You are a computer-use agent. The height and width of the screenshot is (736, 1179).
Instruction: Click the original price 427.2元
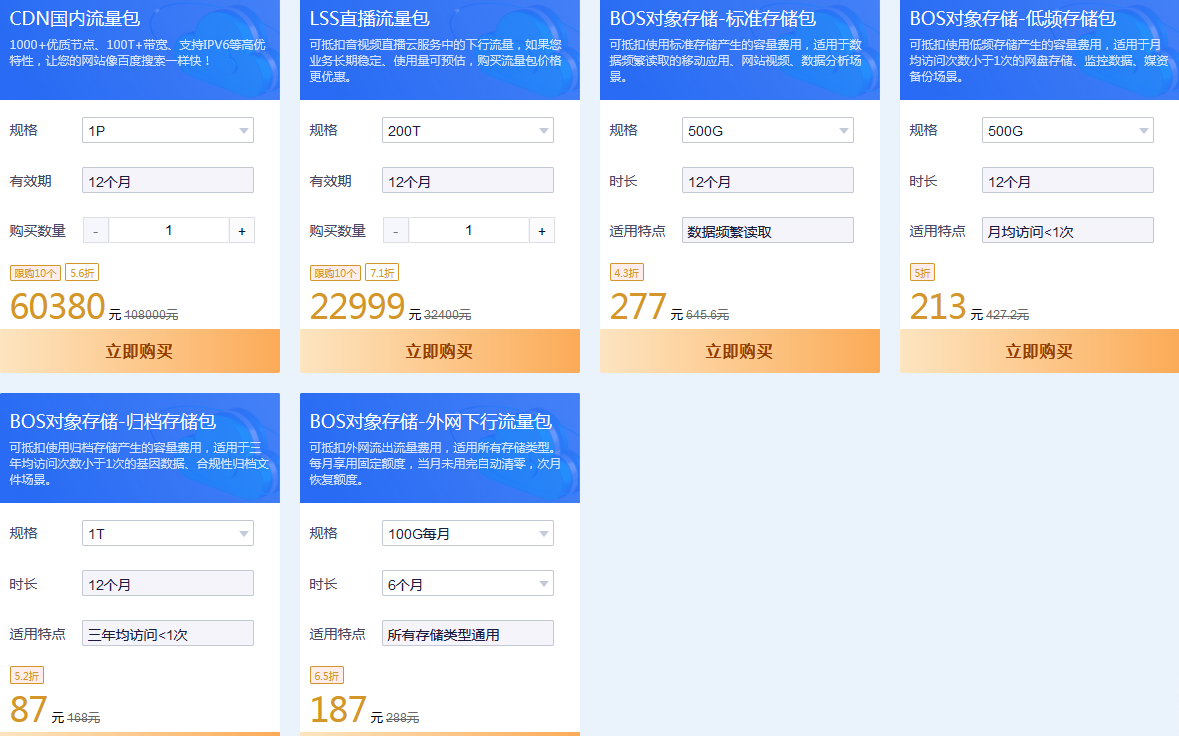1008,315
